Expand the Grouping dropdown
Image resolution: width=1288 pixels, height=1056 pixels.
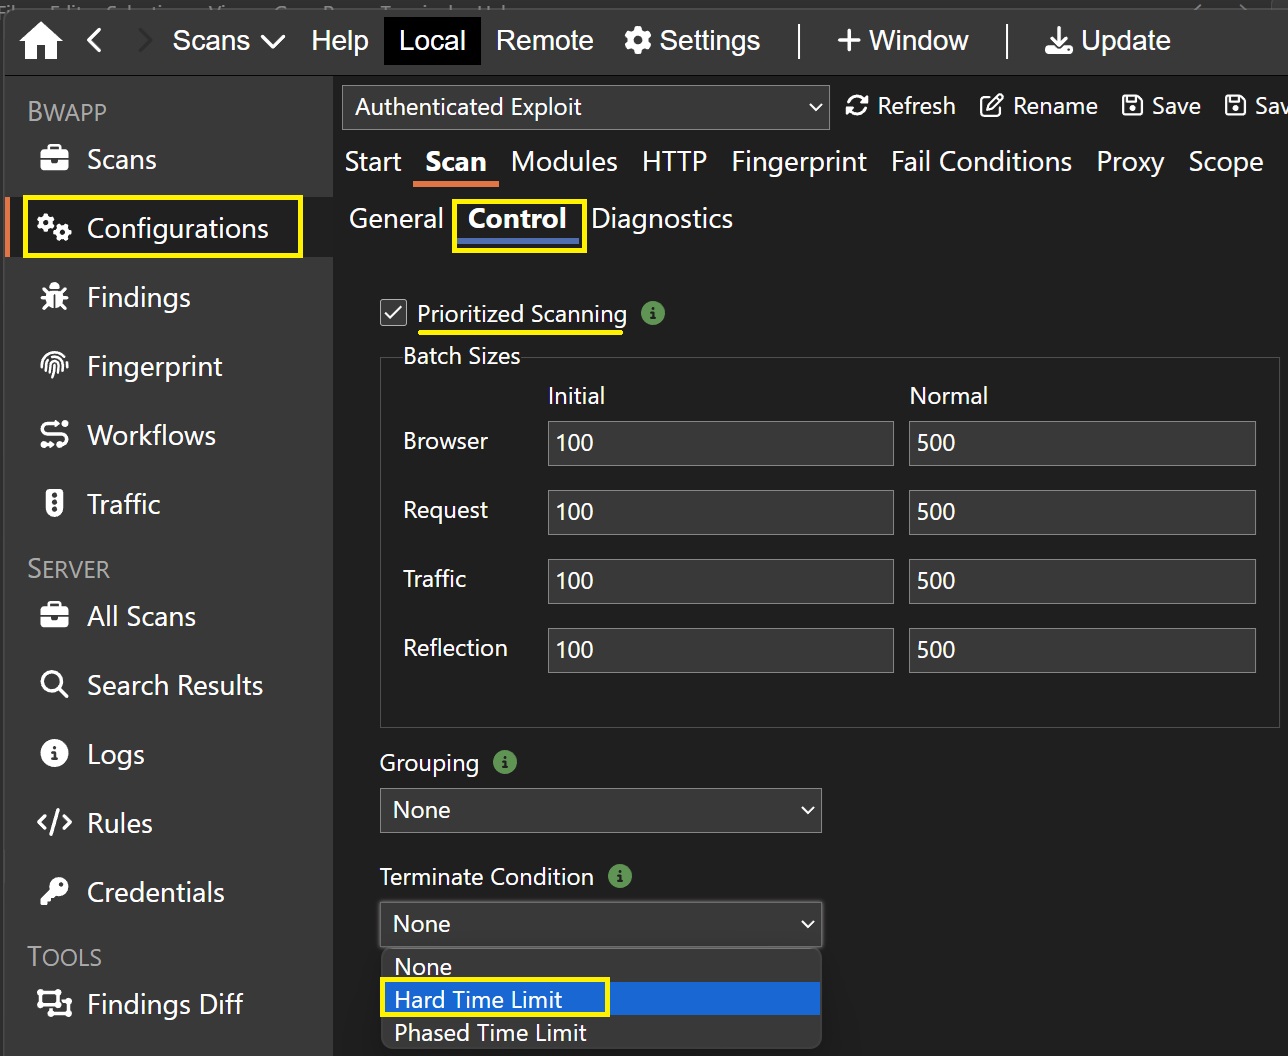pyautogui.click(x=600, y=810)
